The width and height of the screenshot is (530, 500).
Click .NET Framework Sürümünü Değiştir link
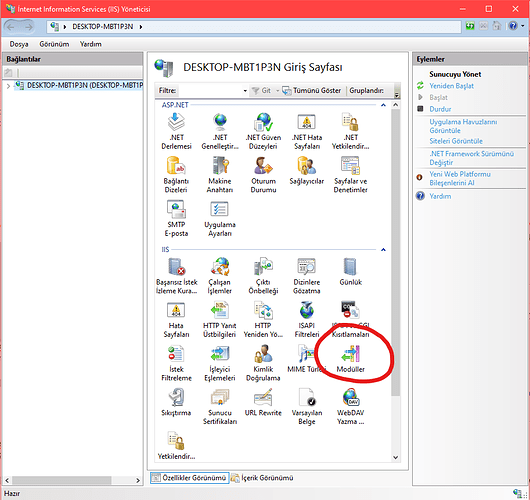click(x=471, y=158)
